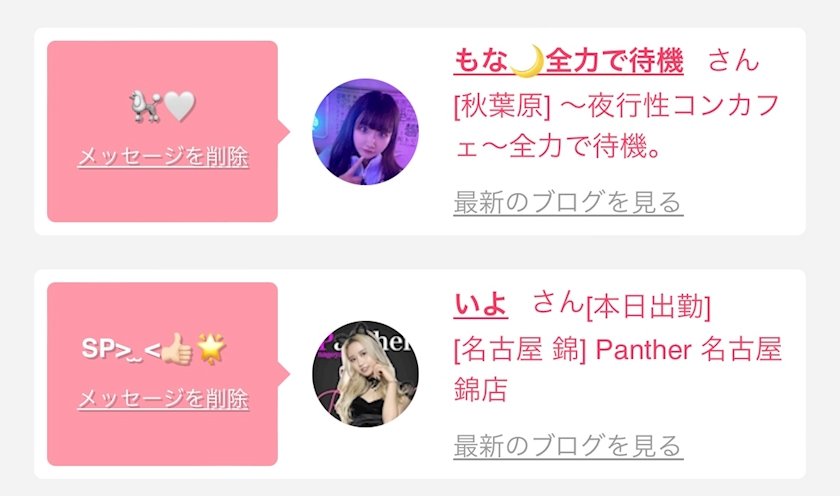The height and width of the screenshot is (496, 840).
Task: Delete the SP>_< message
Action: (163, 399)
